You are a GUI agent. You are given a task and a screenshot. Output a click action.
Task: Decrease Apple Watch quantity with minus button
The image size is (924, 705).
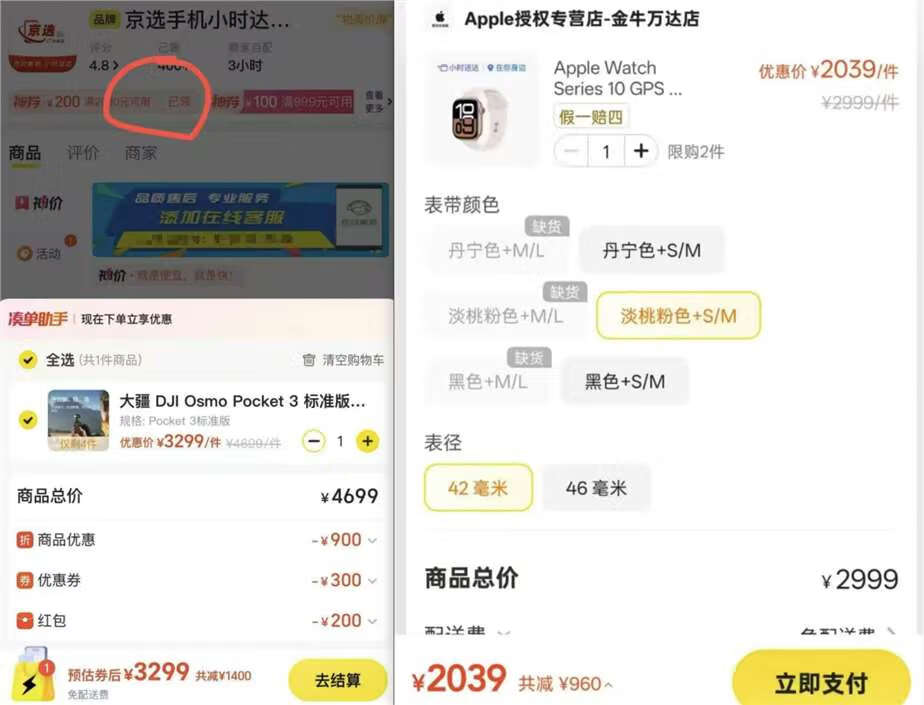coord(571,151)
